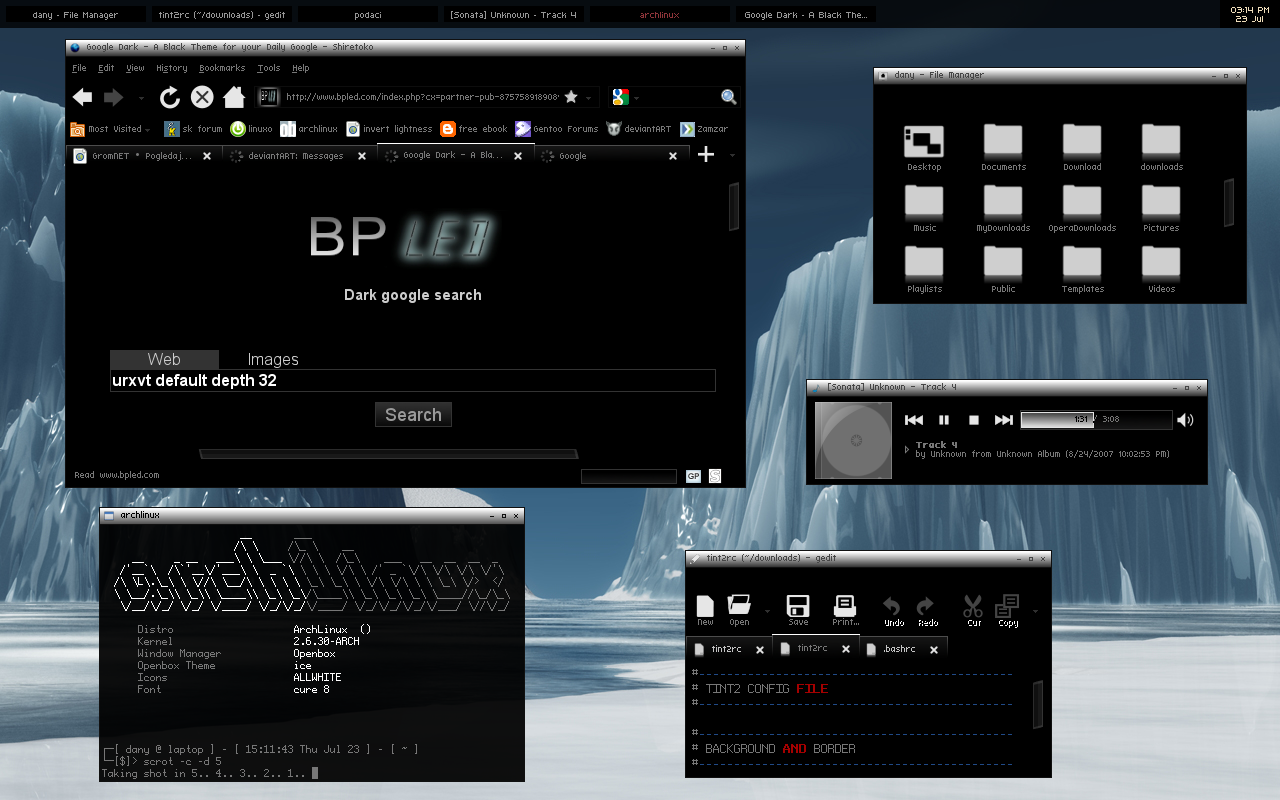
Task: Click the GP icon in Firefox status bar
Action: [x=693, y=476]
